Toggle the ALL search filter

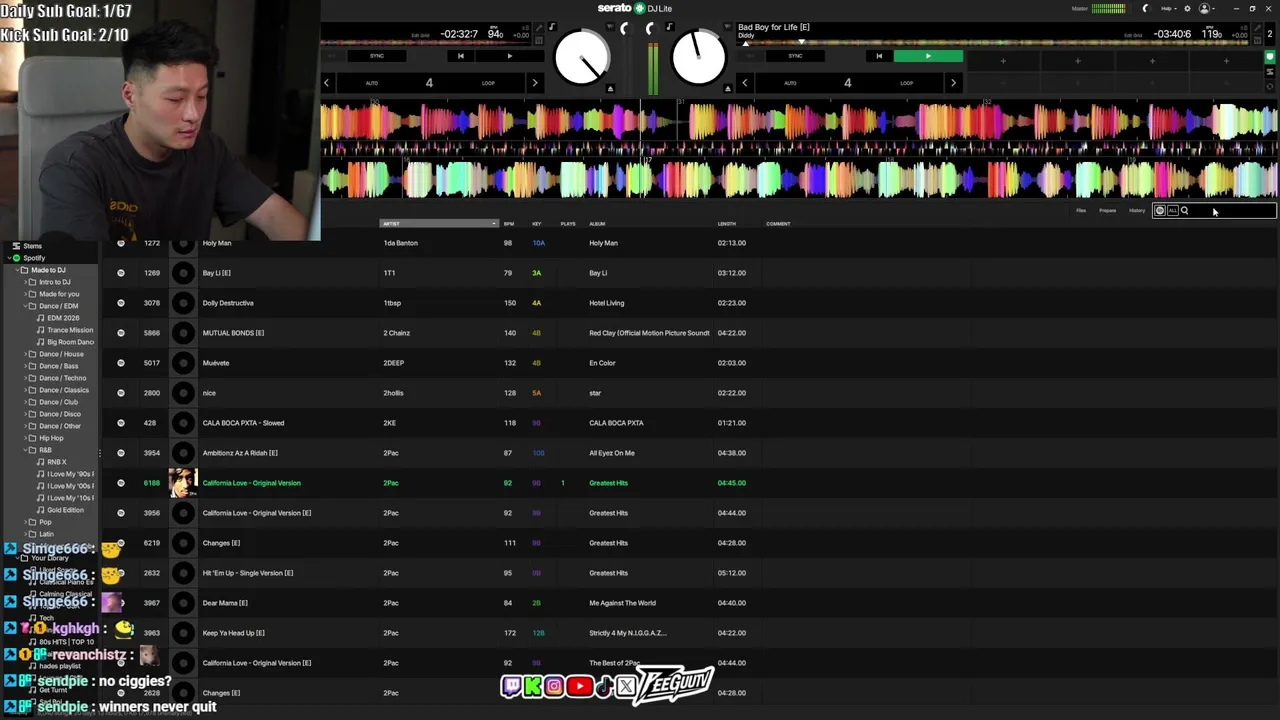pyautogui.click(x=1173, y=211)
